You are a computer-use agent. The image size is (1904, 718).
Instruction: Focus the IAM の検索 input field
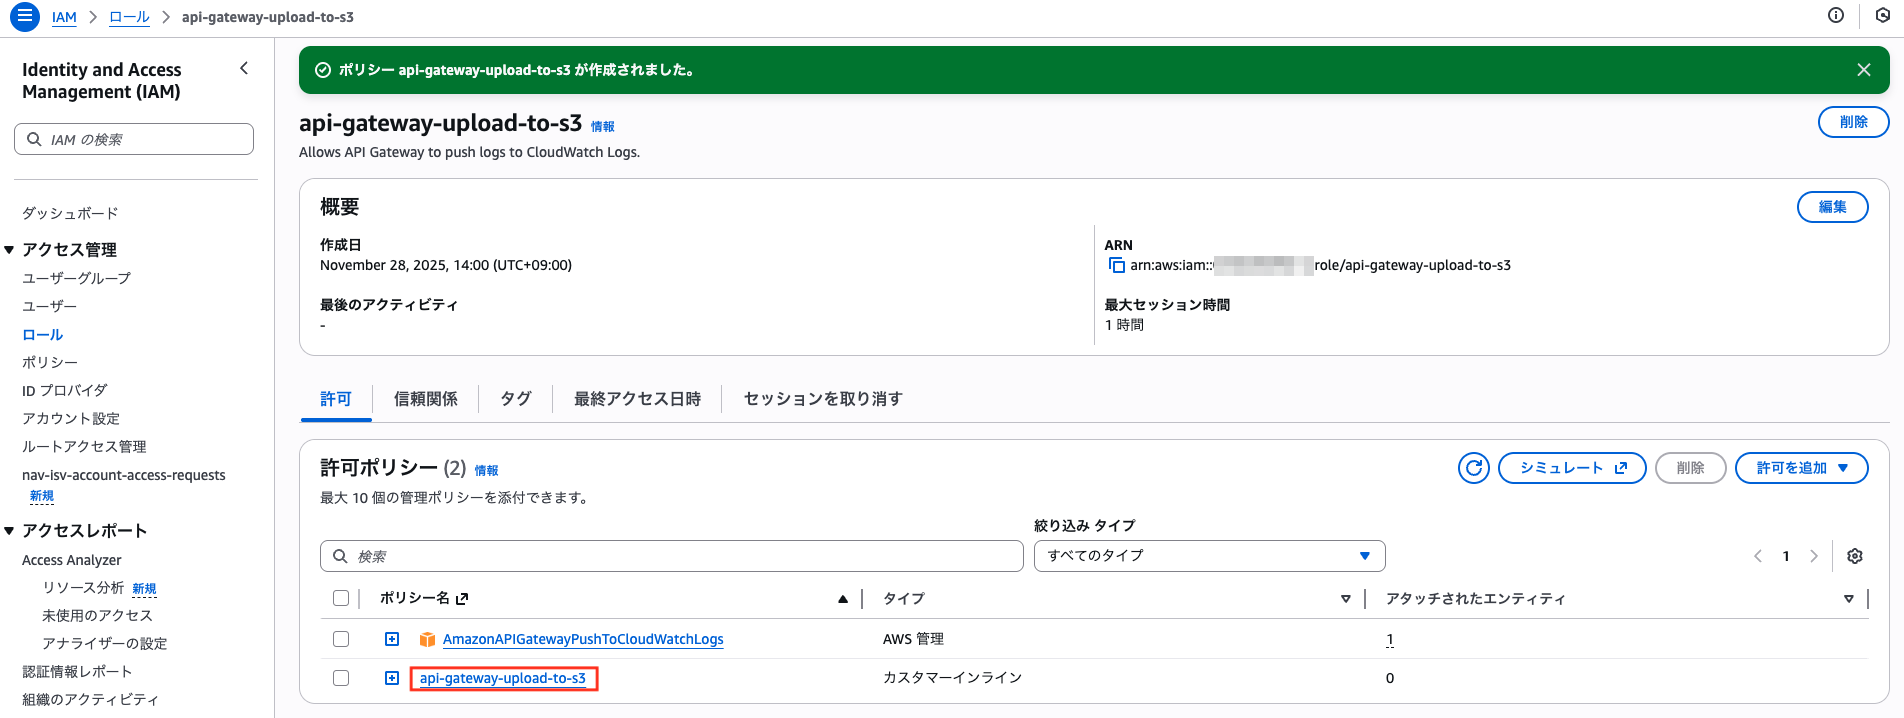134,139
